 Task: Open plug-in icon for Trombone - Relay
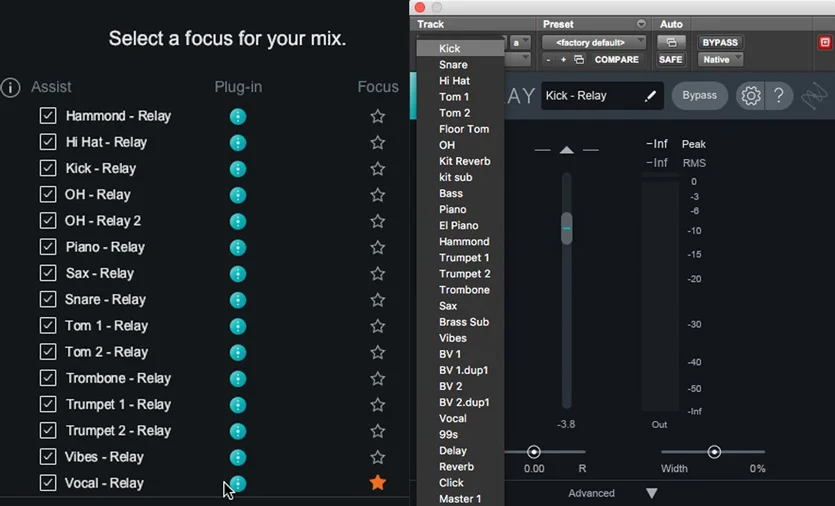pos(238,378)
